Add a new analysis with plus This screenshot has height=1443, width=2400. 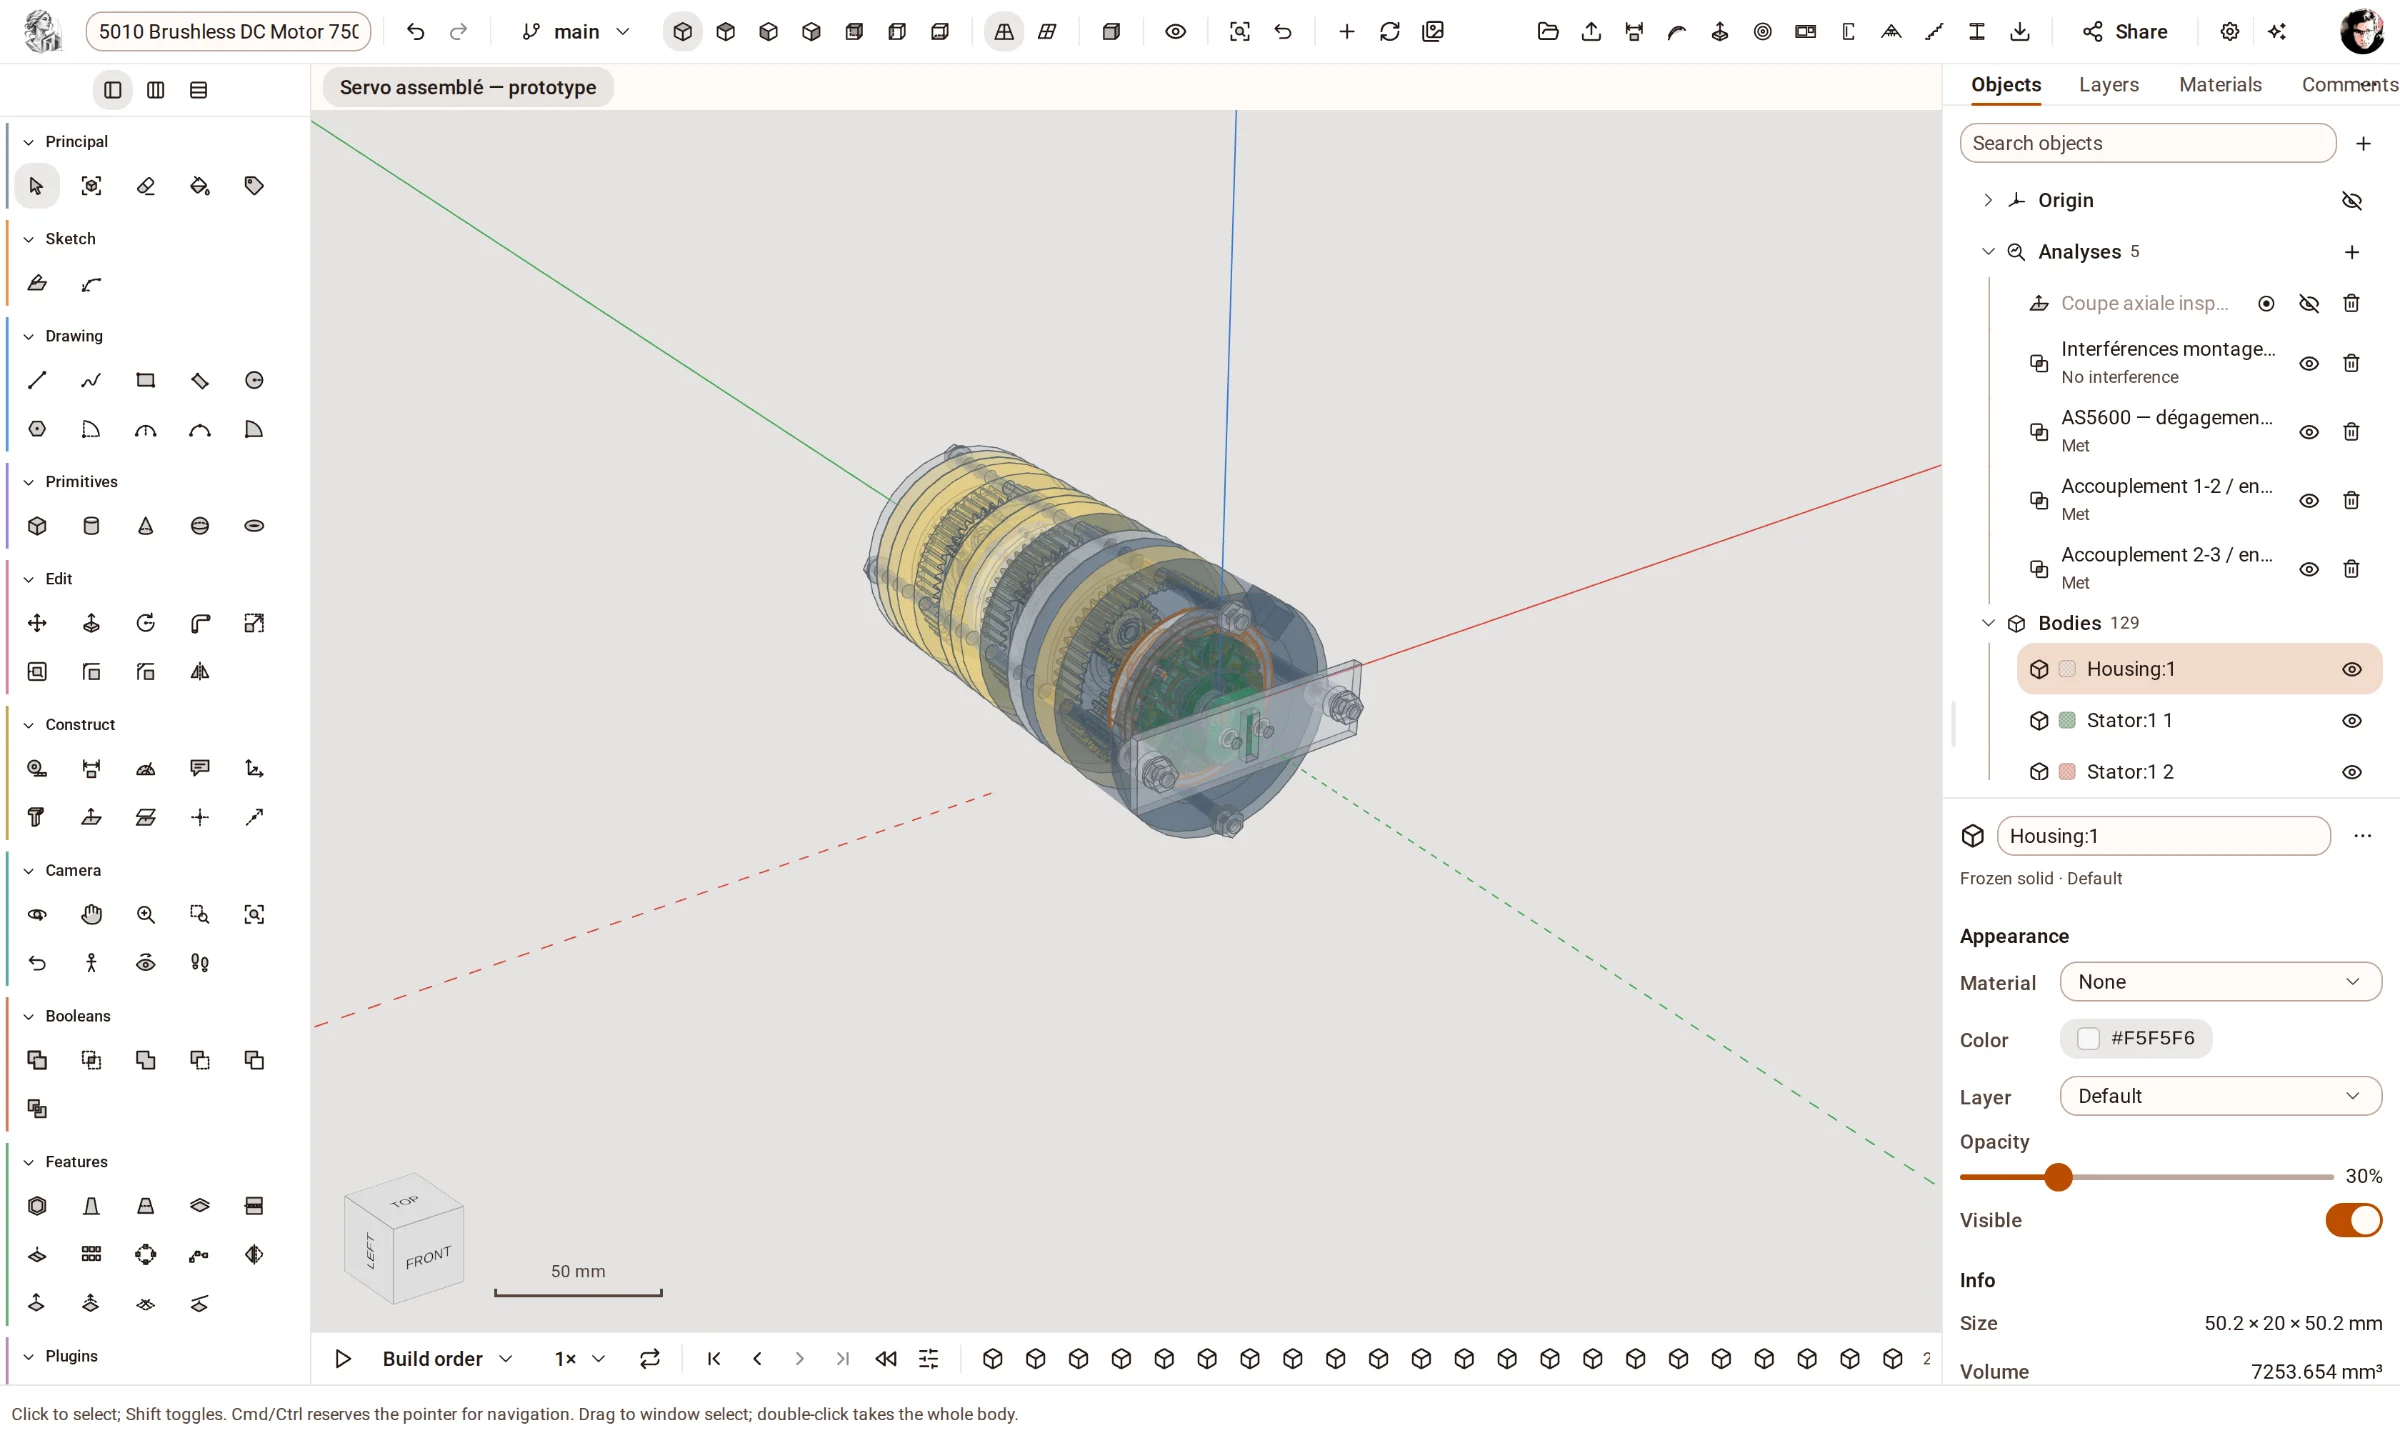[x=2351, y=252]
